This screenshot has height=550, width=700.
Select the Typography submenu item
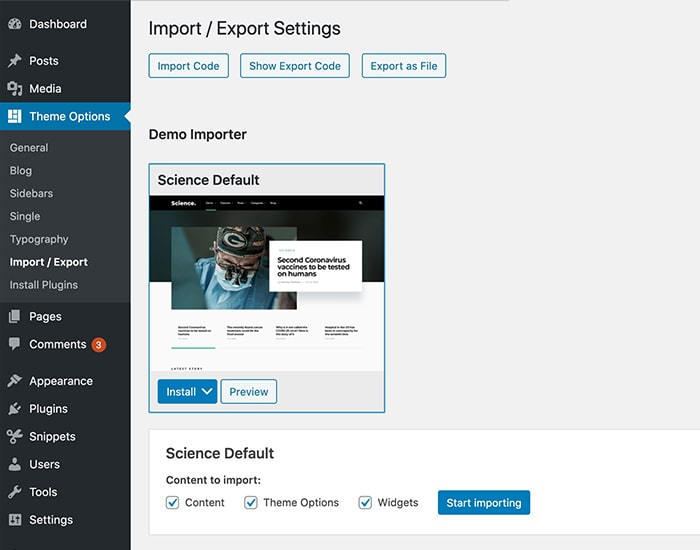pos(39,239)
